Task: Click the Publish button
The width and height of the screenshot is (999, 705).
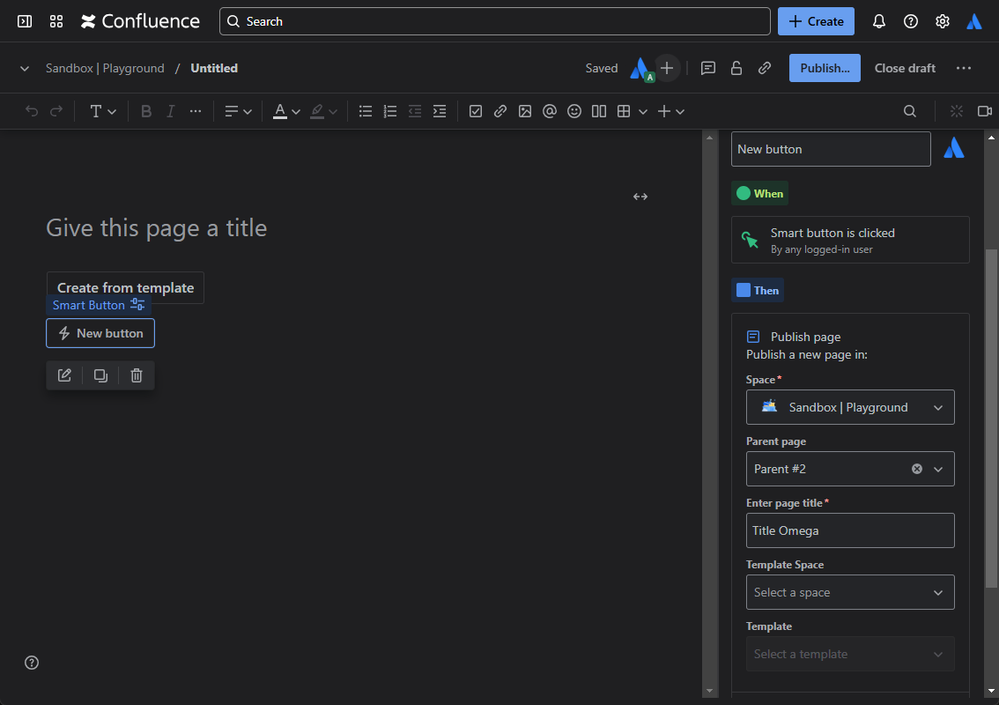Action: click(x=824, y=68)
